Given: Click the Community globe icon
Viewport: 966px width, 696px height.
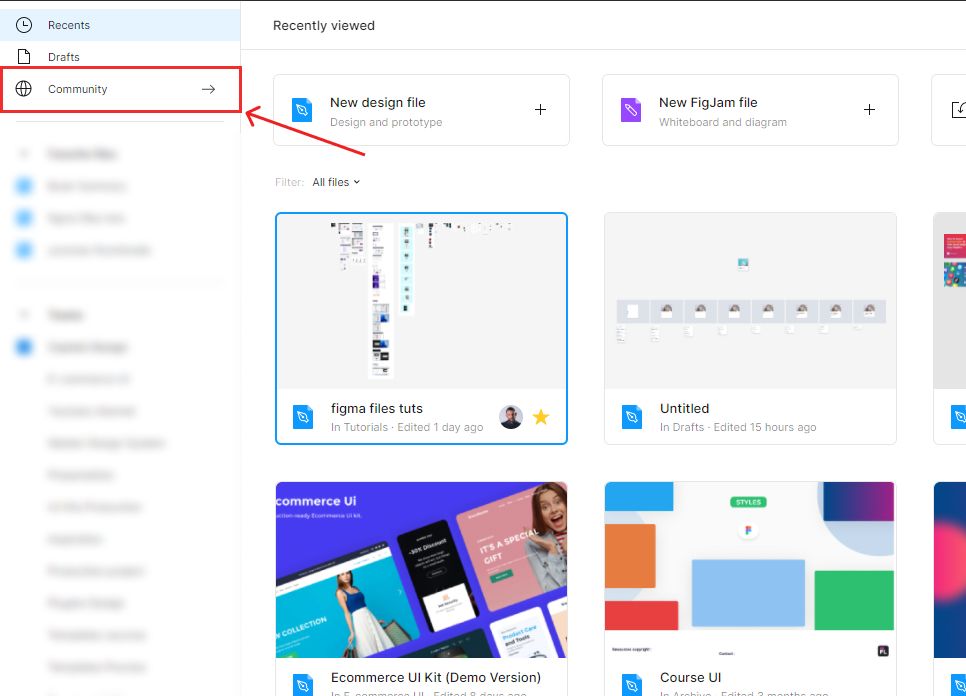Looking at the screenshot, I should click(x=24, y=89).
